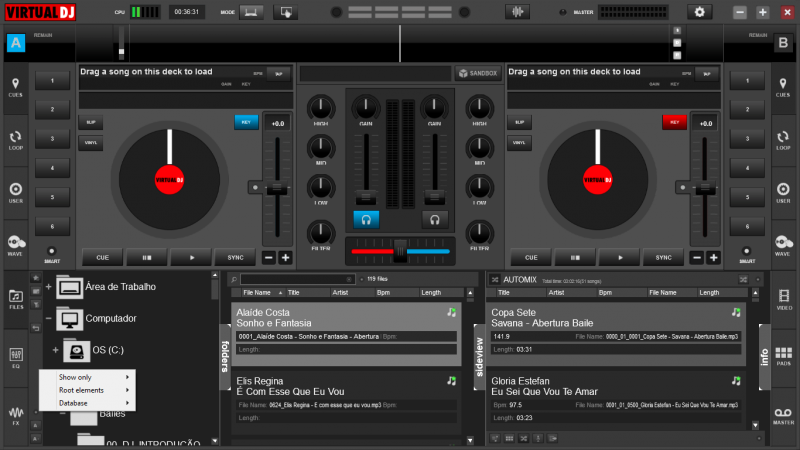This screenshot has height=450, width=800.
Task: Click the top waveform display icon
Action: point(517,12)
